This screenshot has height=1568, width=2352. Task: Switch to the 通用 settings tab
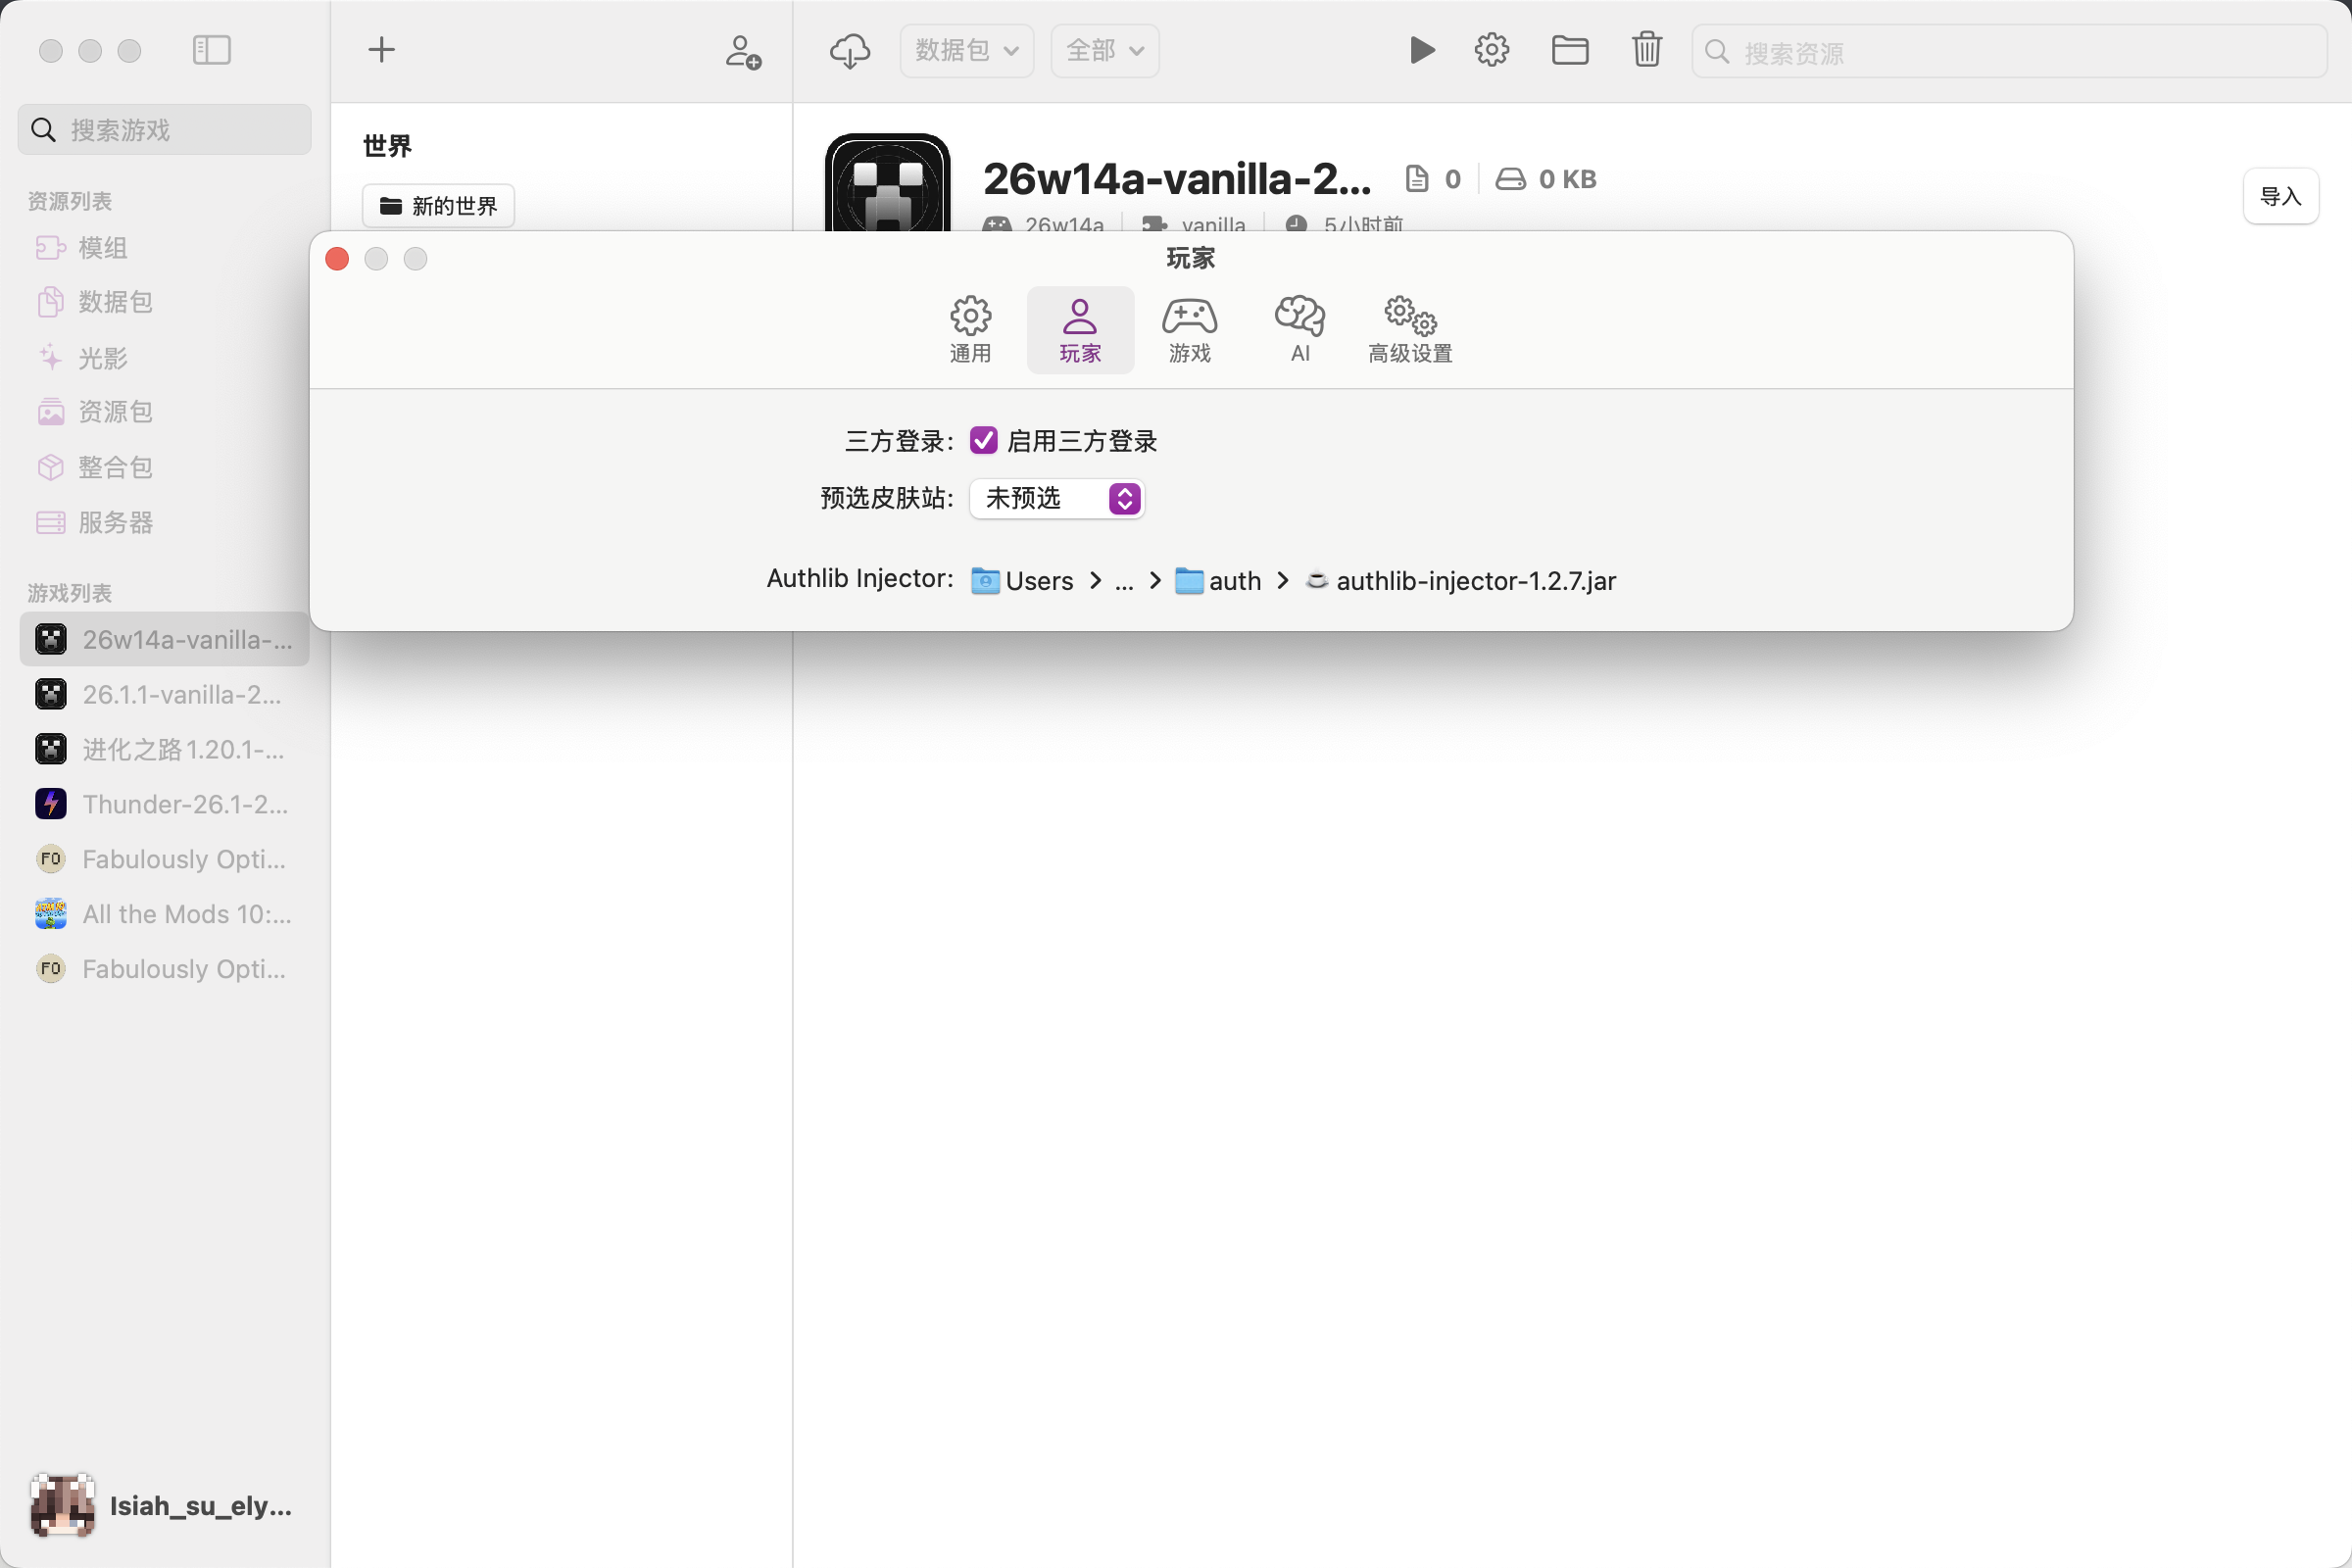click(x=970, y=329)
